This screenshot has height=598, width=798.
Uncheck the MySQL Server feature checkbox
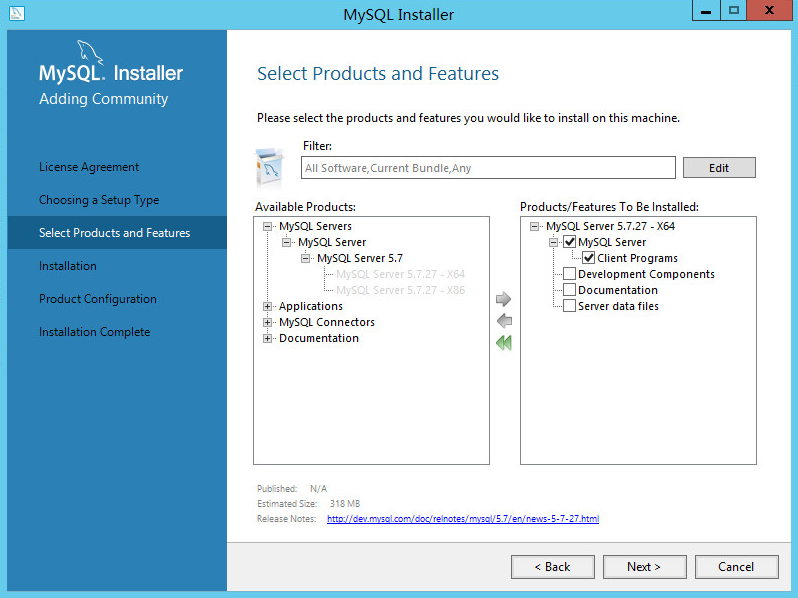pos(569,242)
